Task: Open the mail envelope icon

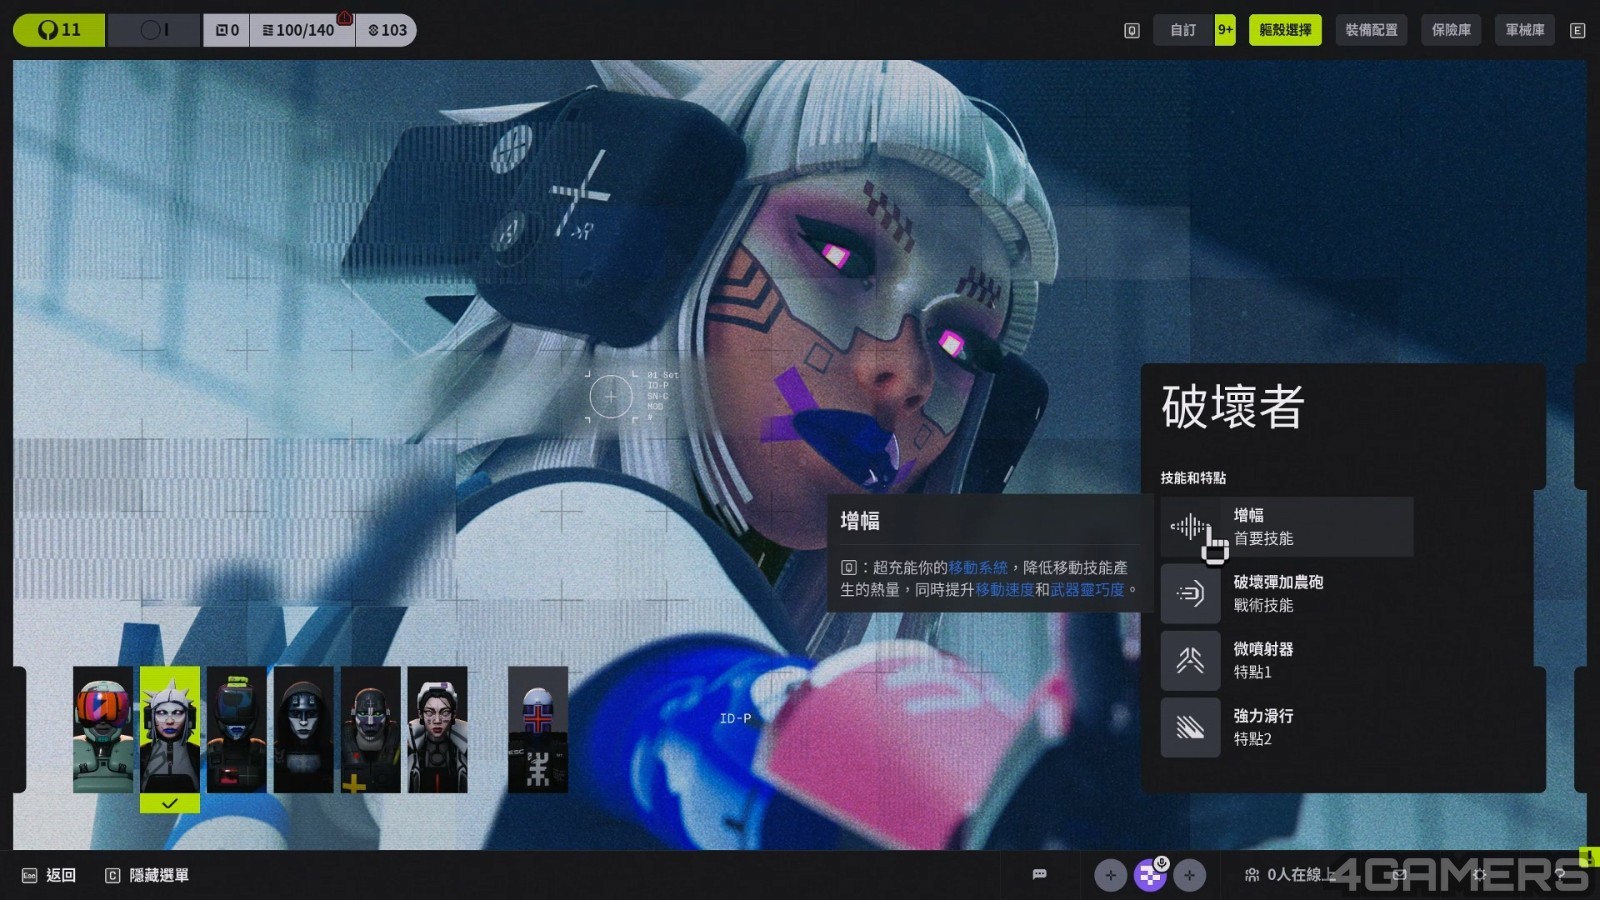Action: [x=1399, y=875]
